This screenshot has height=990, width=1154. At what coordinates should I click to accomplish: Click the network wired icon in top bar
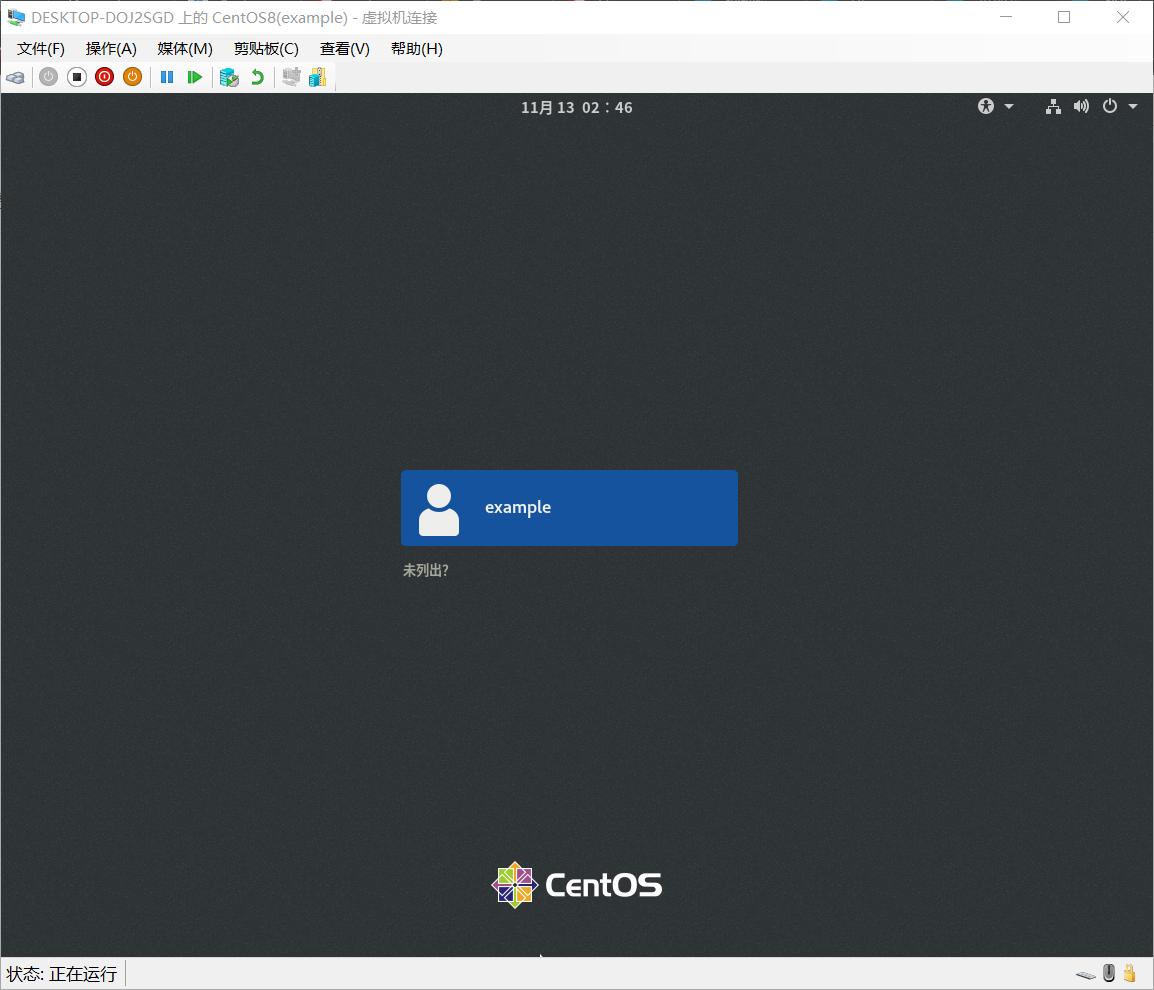[1053, 107]
